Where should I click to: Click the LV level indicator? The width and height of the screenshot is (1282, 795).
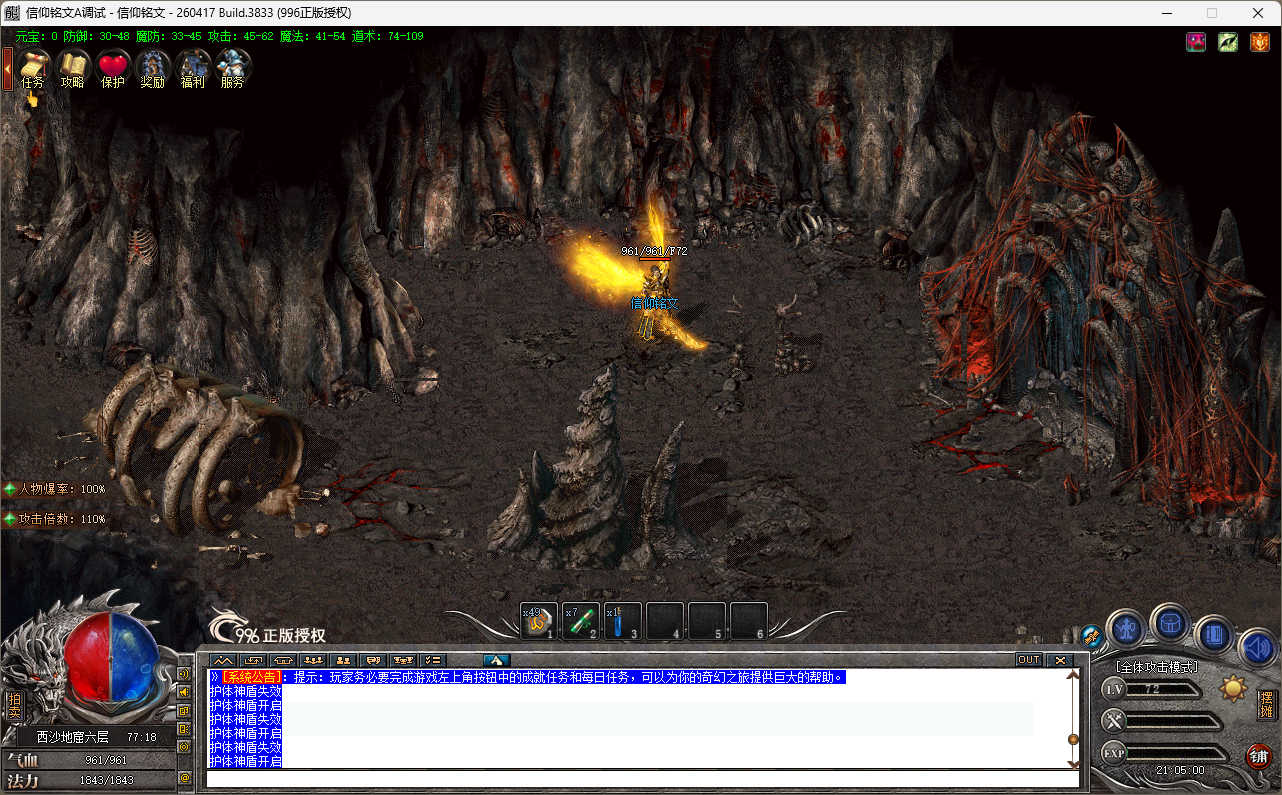coord(1114,690)
